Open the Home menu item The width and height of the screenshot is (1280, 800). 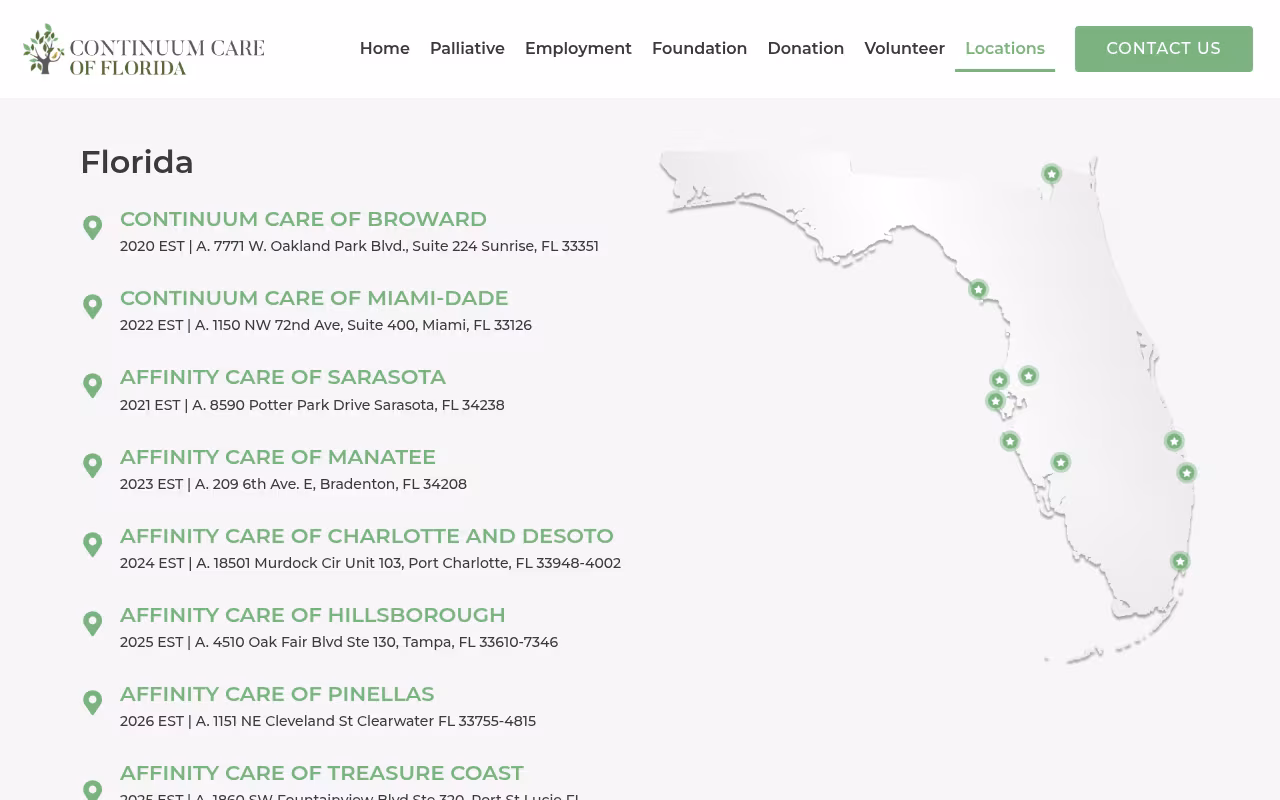(x=385, y=48)
